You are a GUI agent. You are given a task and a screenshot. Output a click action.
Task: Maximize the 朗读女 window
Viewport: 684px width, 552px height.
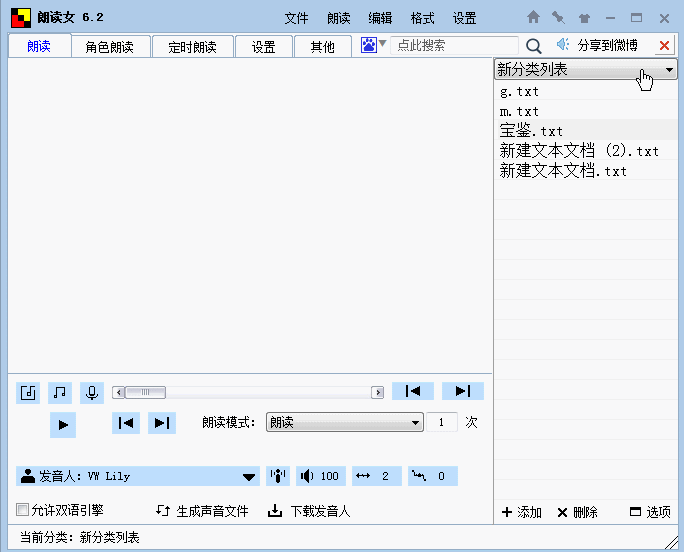636,18
